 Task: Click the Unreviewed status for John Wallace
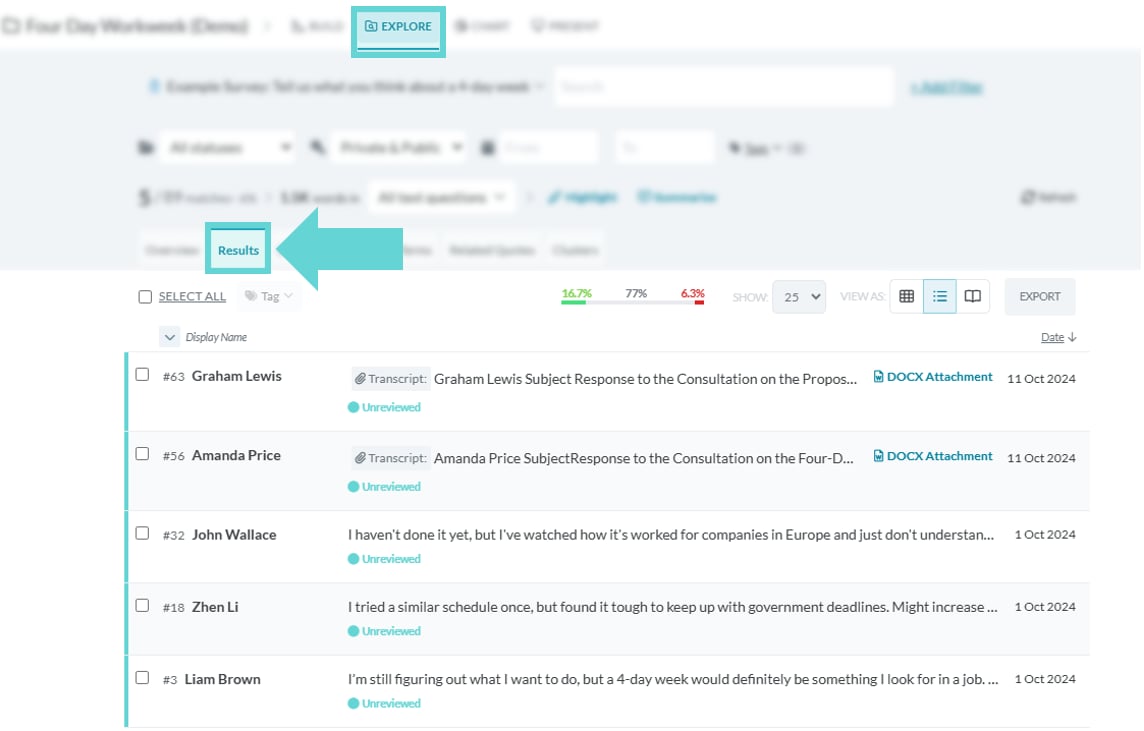pos(384,559)
